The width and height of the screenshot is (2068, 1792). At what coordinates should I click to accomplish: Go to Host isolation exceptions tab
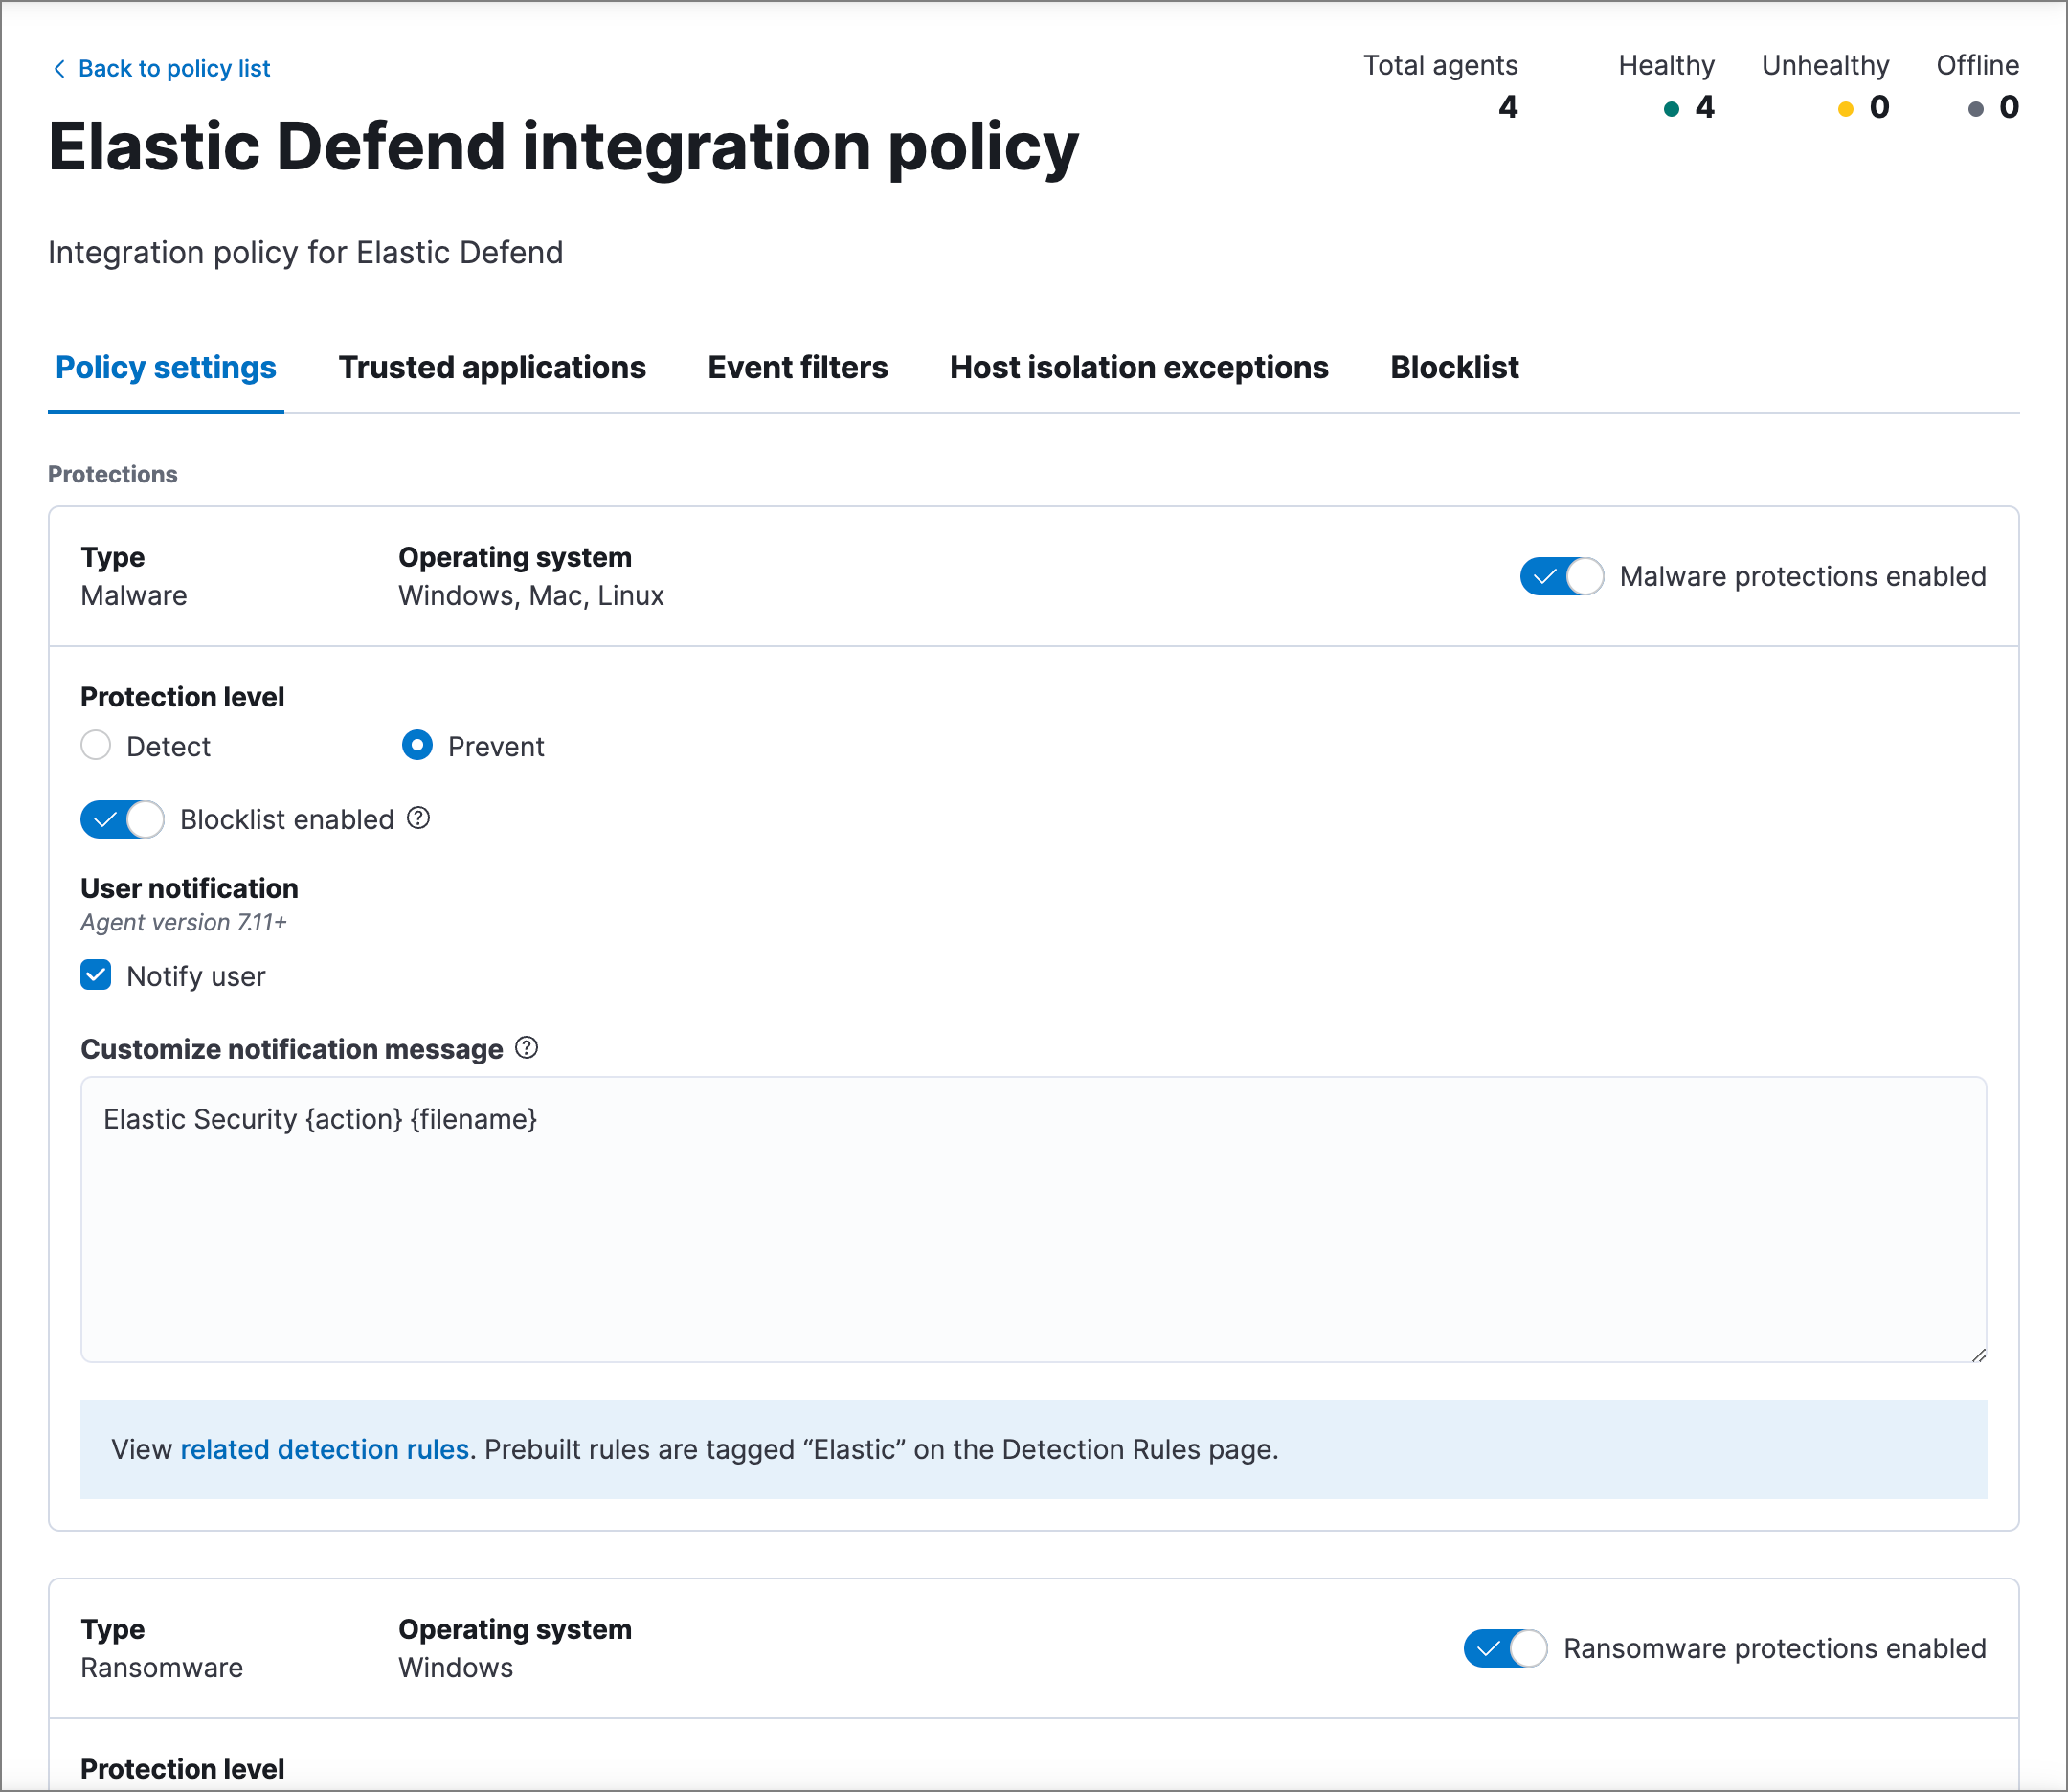[1139, 367]
